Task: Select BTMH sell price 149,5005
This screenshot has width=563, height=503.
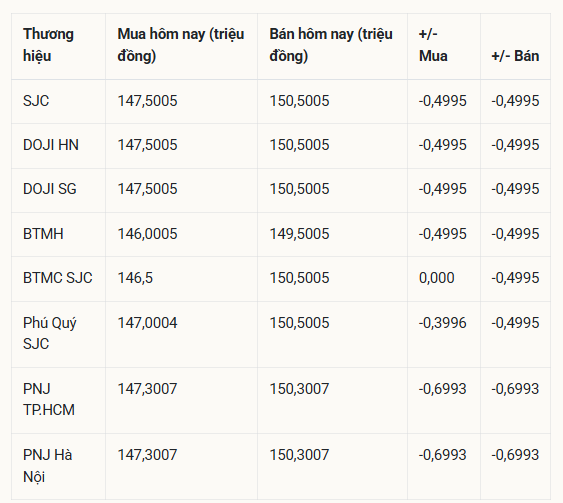Action: pyautogui.click(x=299, y=234)
